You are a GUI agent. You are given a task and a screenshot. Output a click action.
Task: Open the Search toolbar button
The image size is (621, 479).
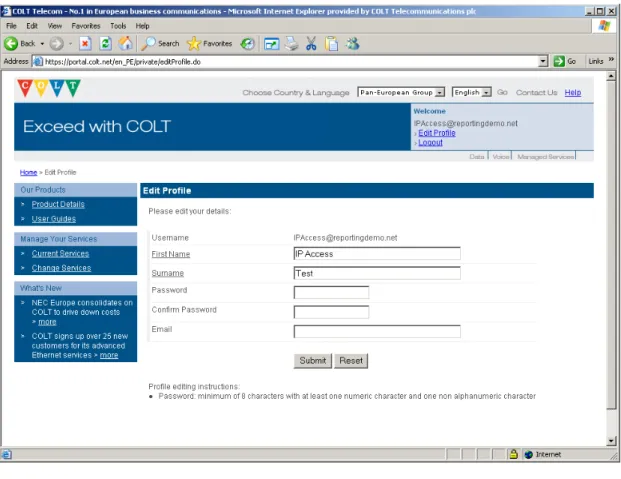pyautogui.click(x=160, y=44)
